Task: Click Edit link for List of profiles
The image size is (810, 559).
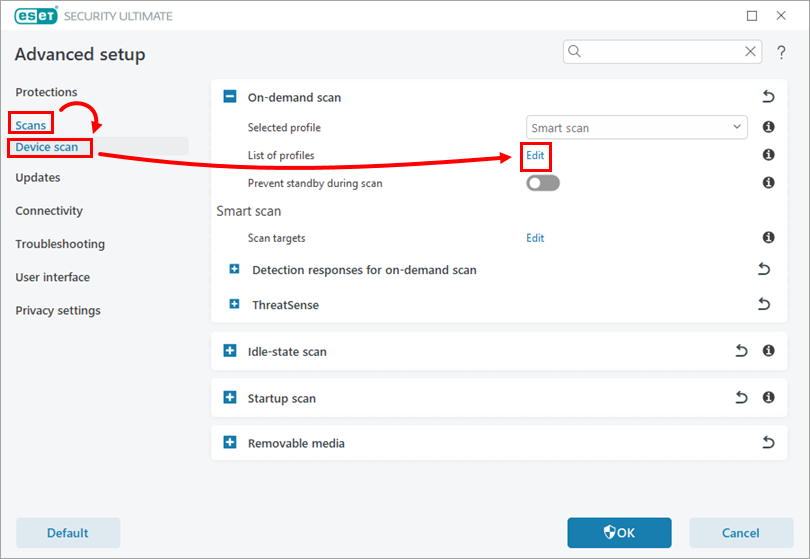Action: 535,156
